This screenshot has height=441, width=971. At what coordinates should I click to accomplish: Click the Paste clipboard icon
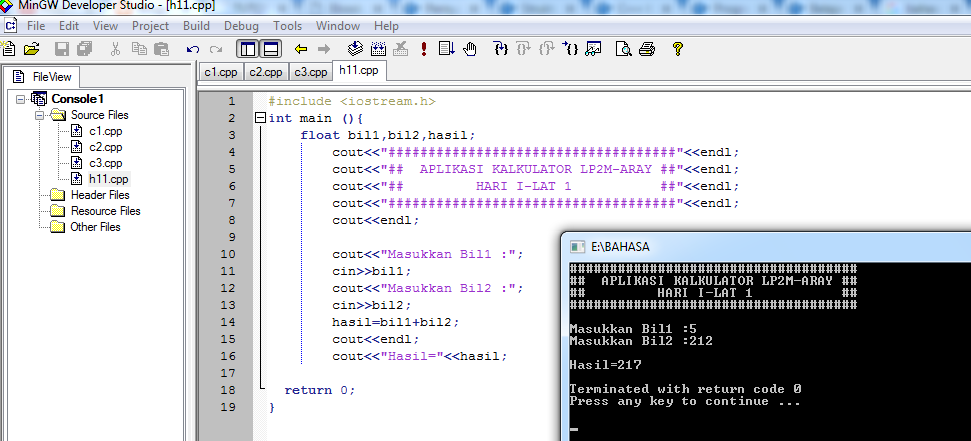(x=162, y=49)
